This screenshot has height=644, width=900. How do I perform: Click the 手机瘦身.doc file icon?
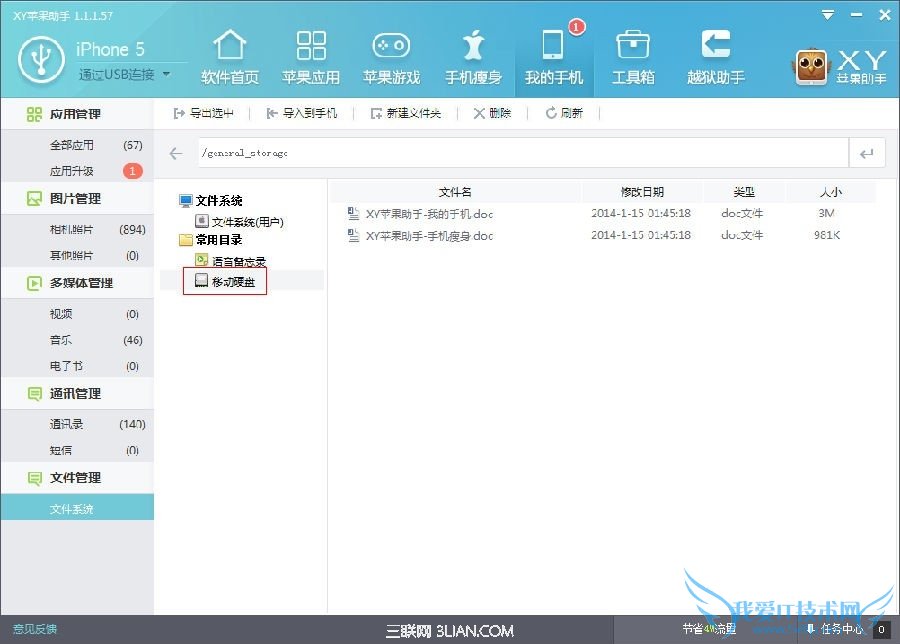tap(353, 235)
